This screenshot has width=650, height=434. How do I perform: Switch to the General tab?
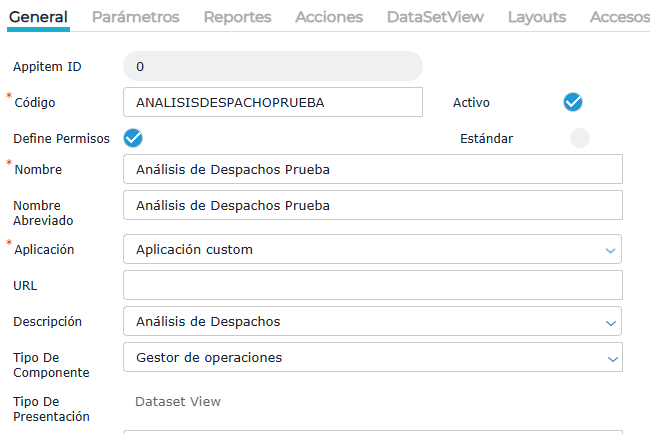(38, 17)
